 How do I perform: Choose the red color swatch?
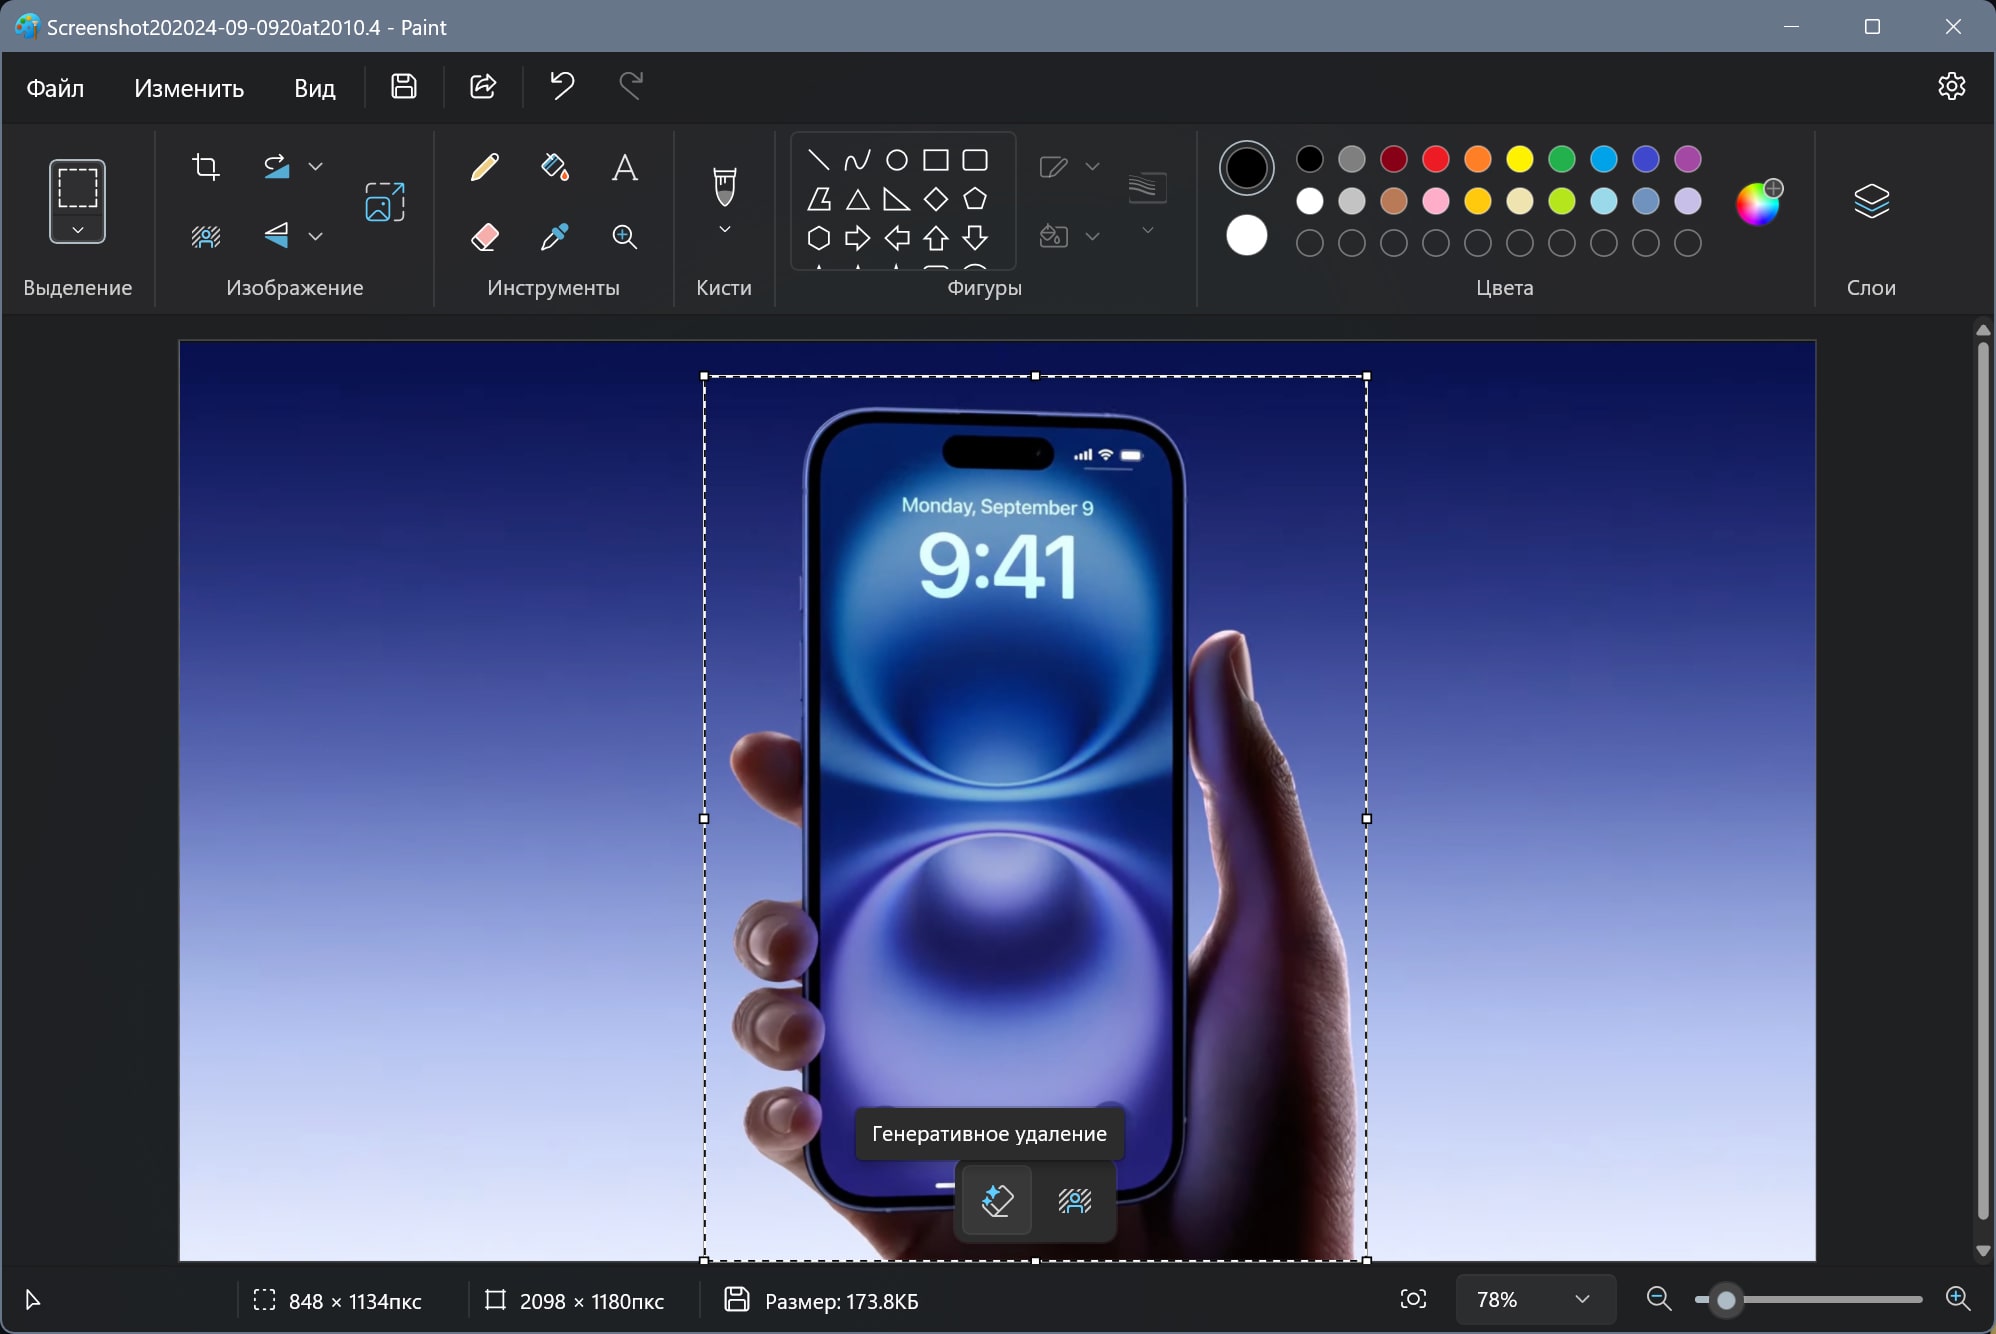[1435, 159]
